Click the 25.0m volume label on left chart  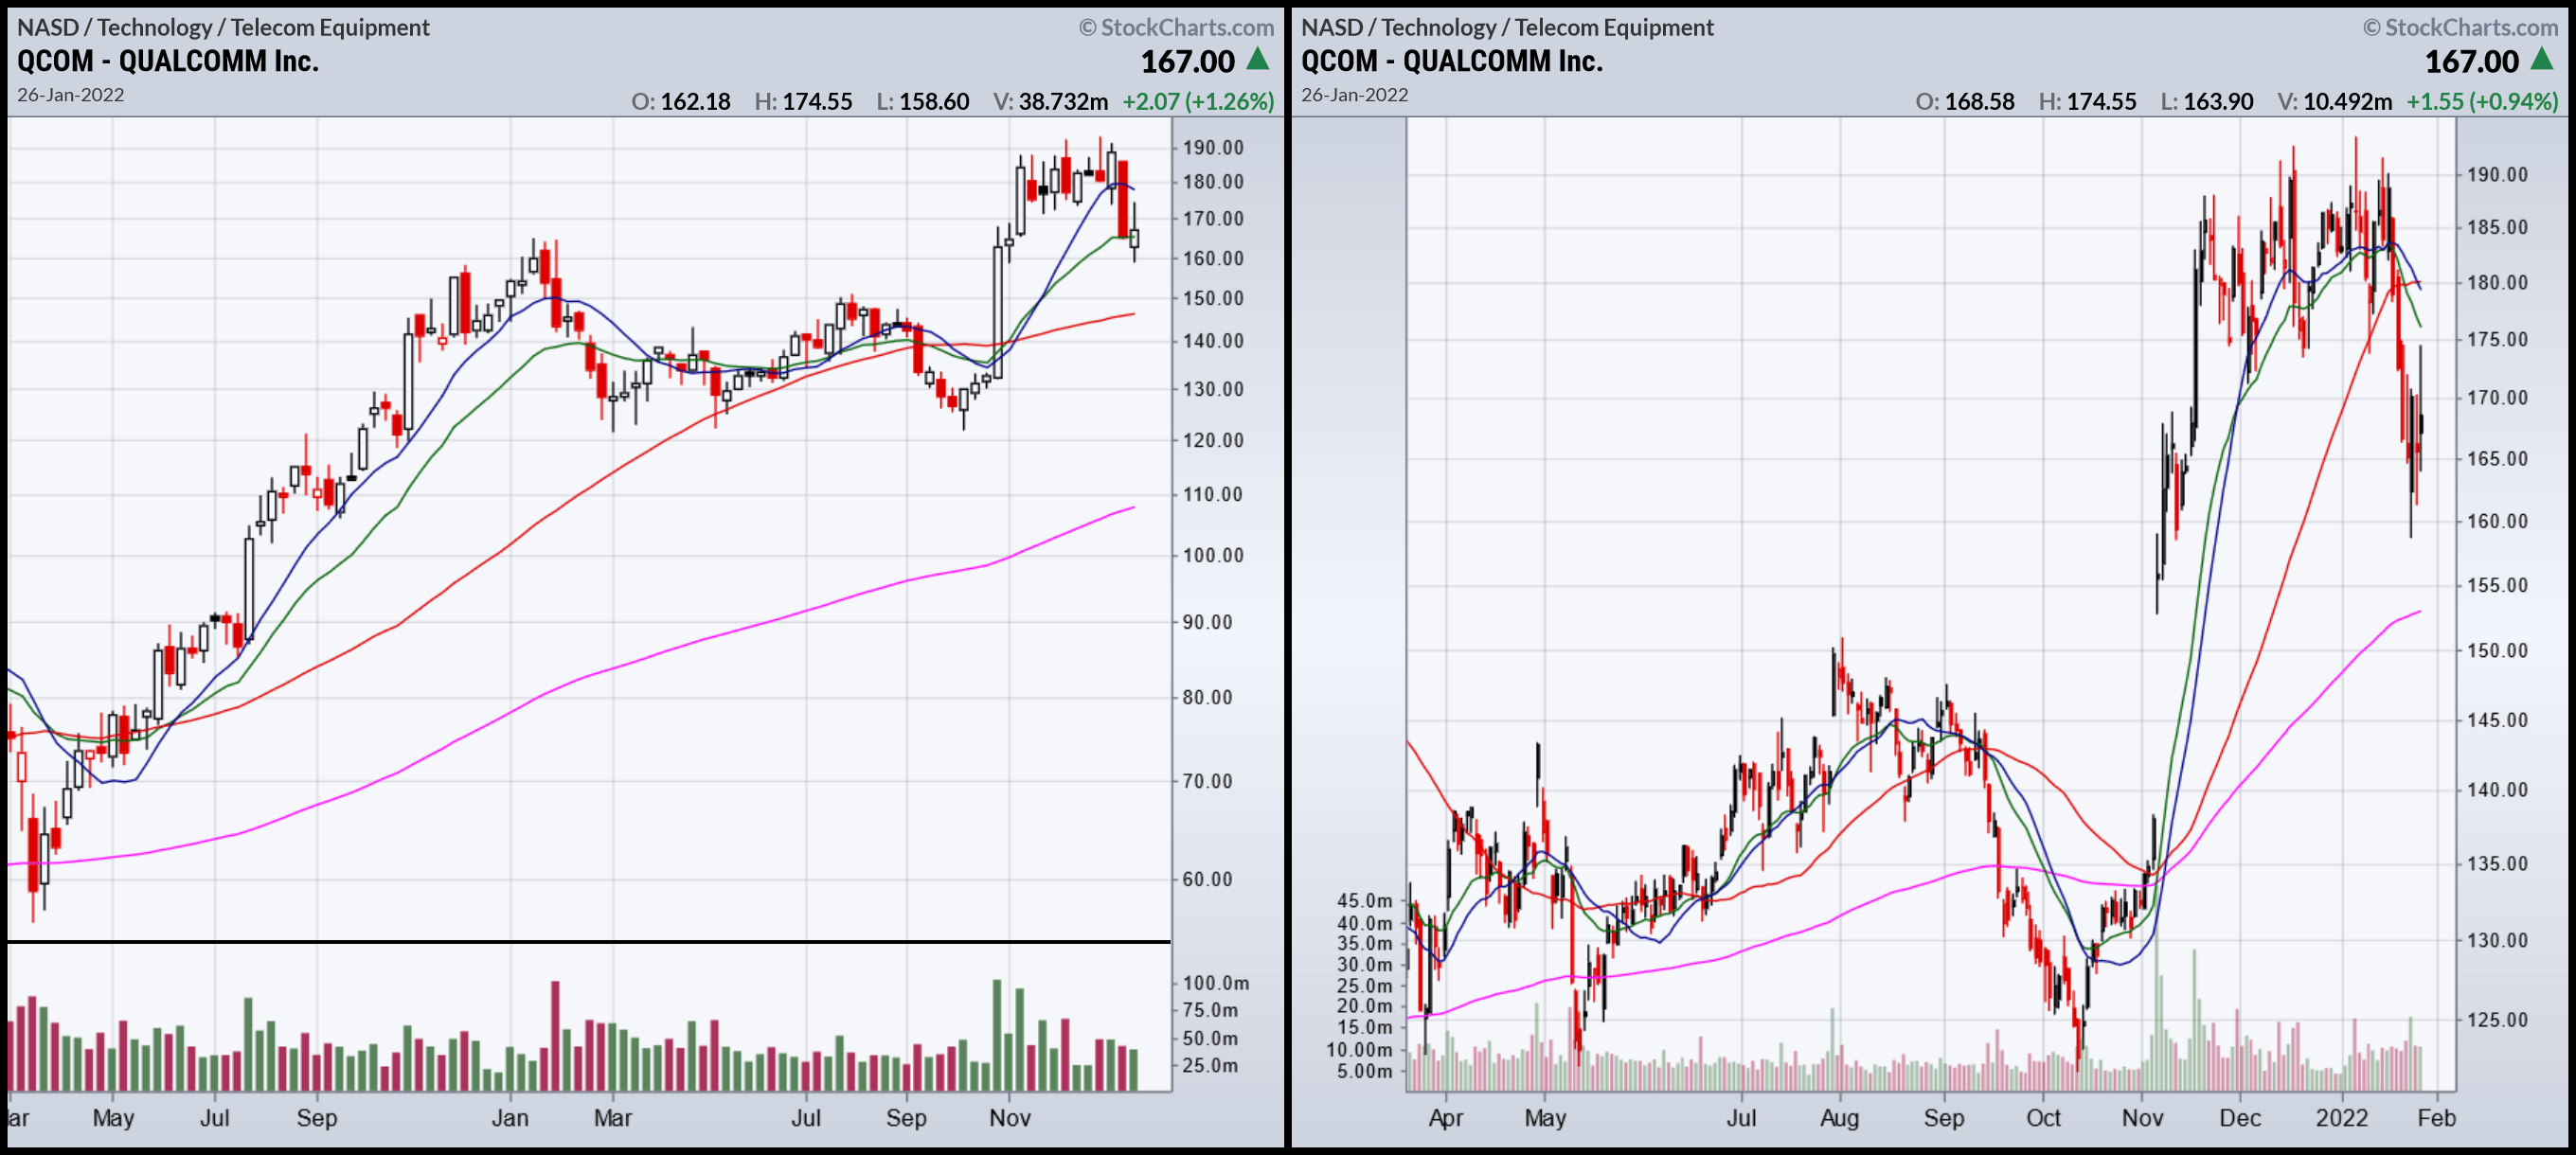(x=1210, y=1066)
